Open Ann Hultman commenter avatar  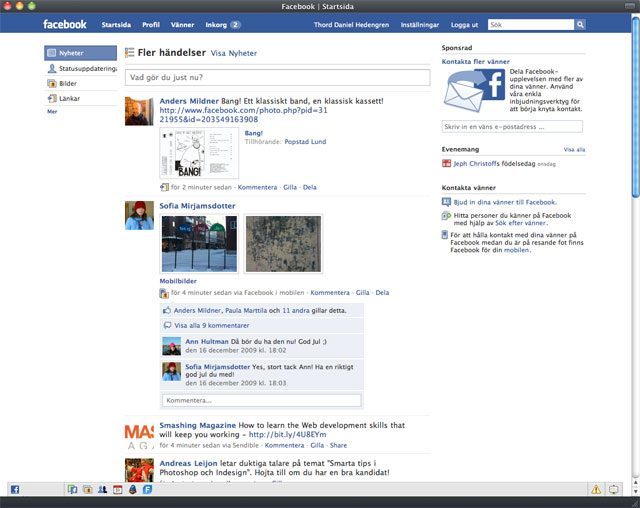click(x=171, y=346)
